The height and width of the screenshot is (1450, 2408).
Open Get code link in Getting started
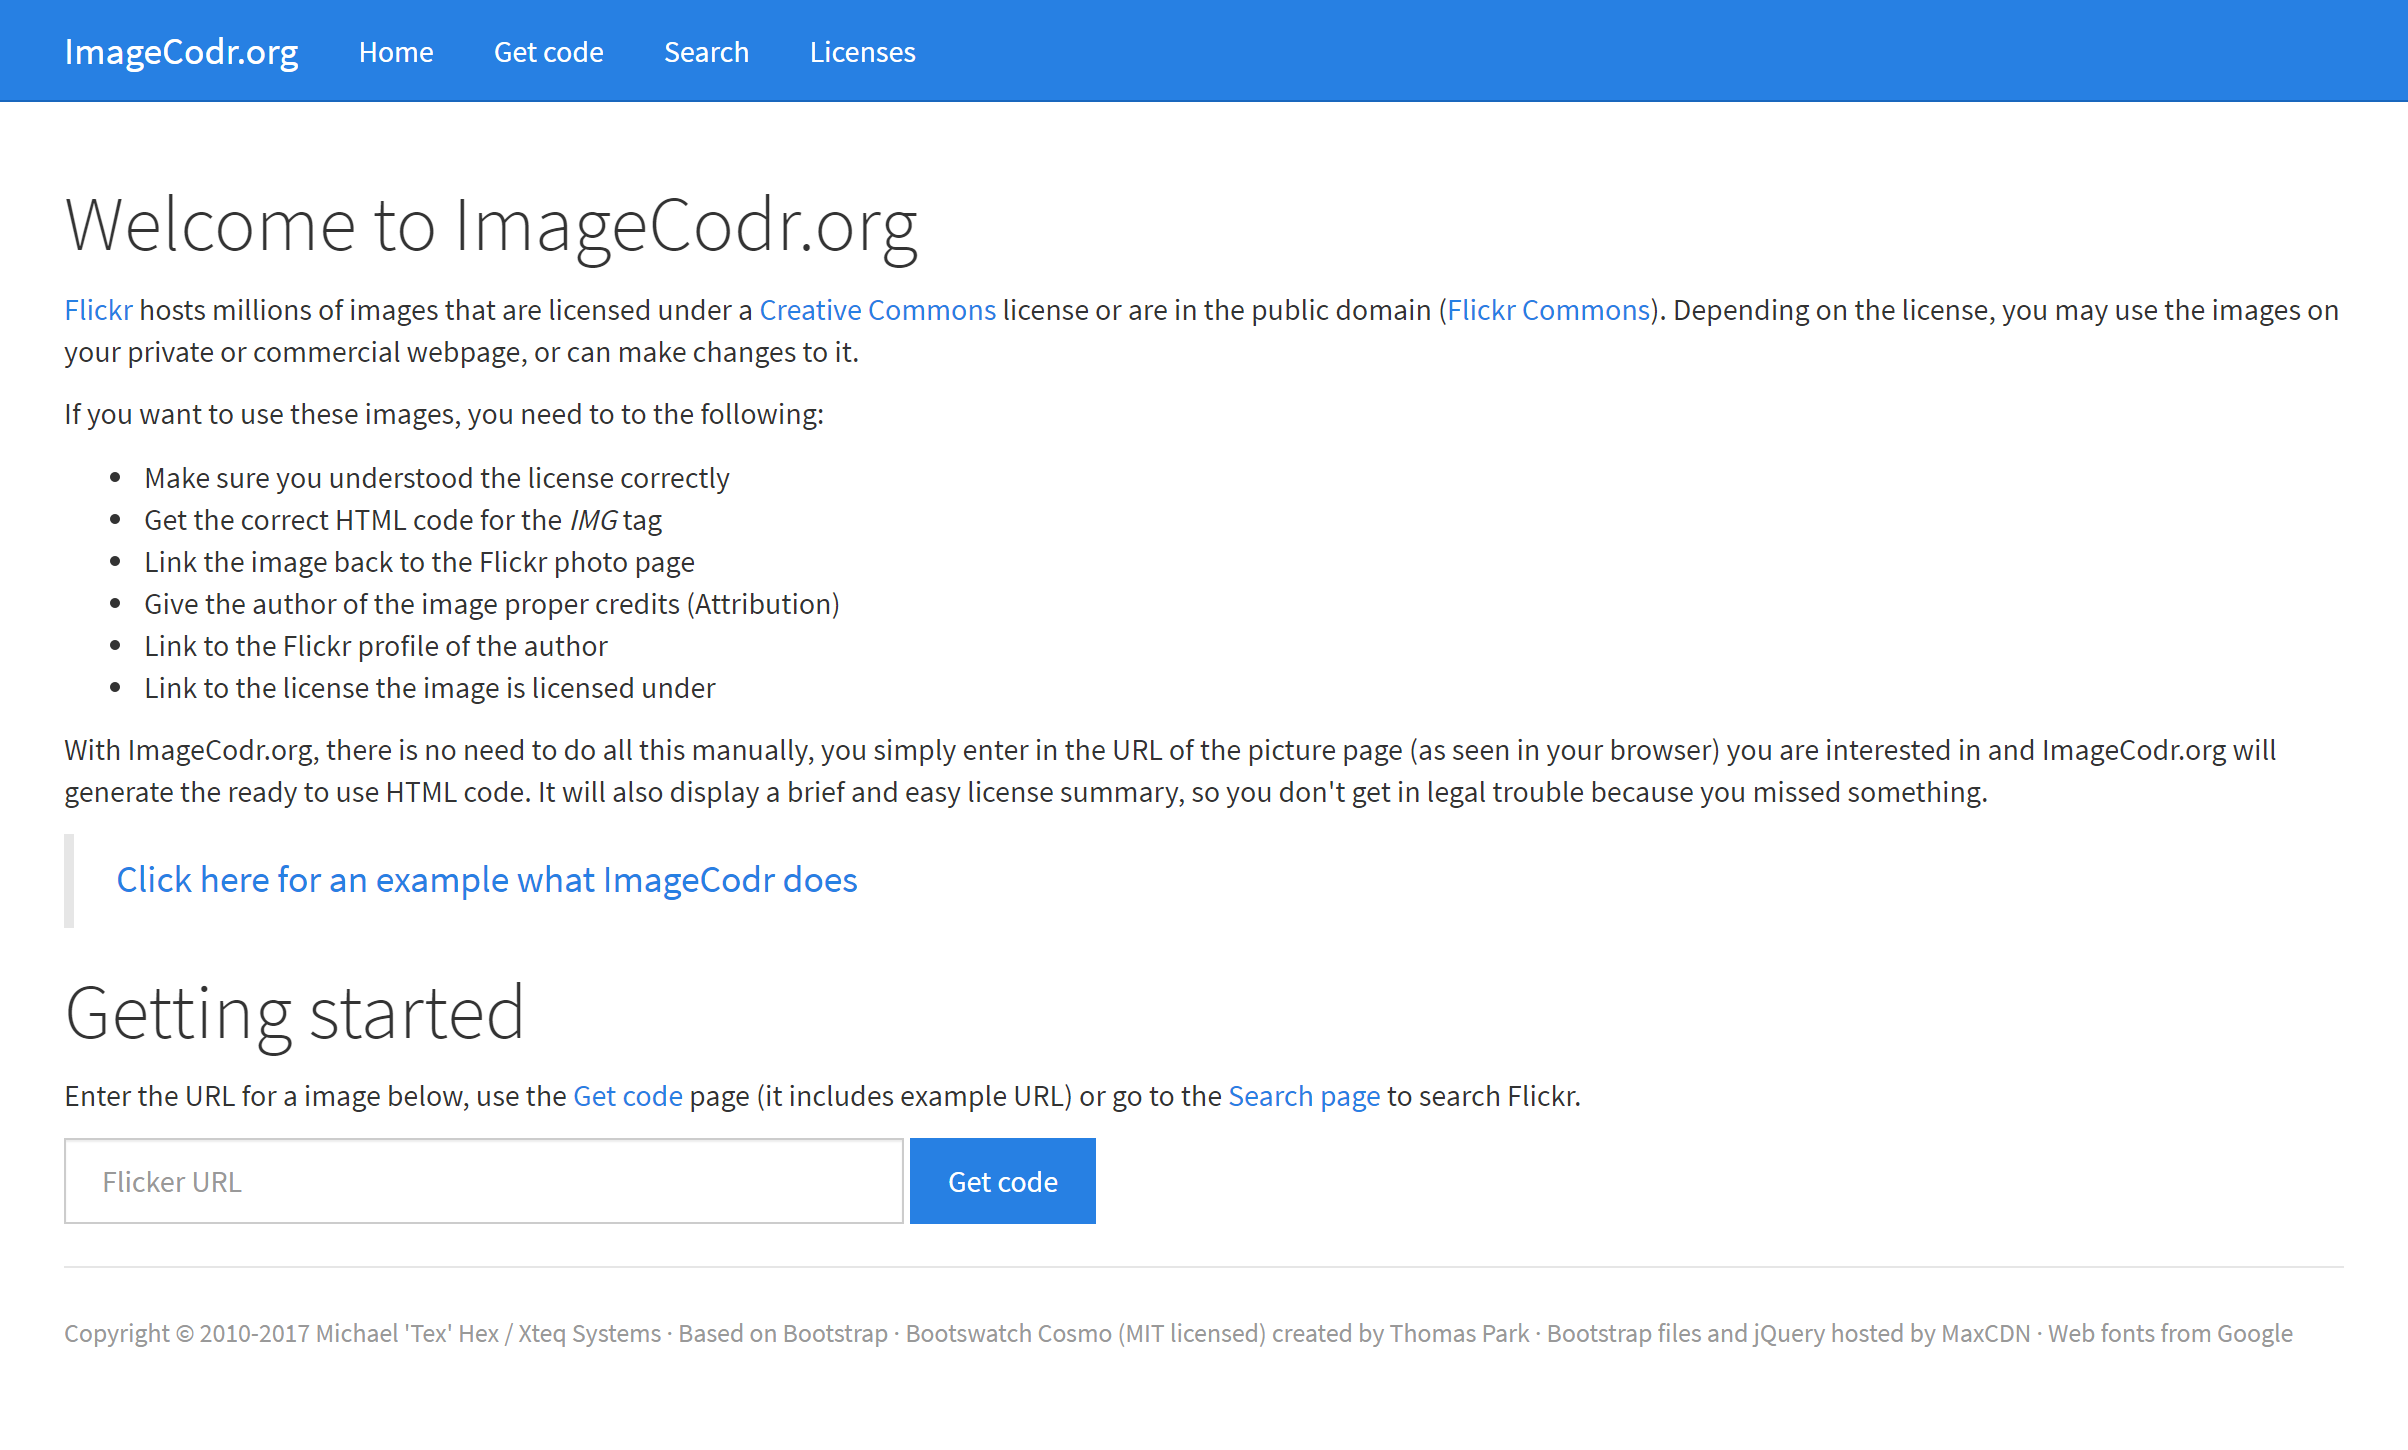628,1096
